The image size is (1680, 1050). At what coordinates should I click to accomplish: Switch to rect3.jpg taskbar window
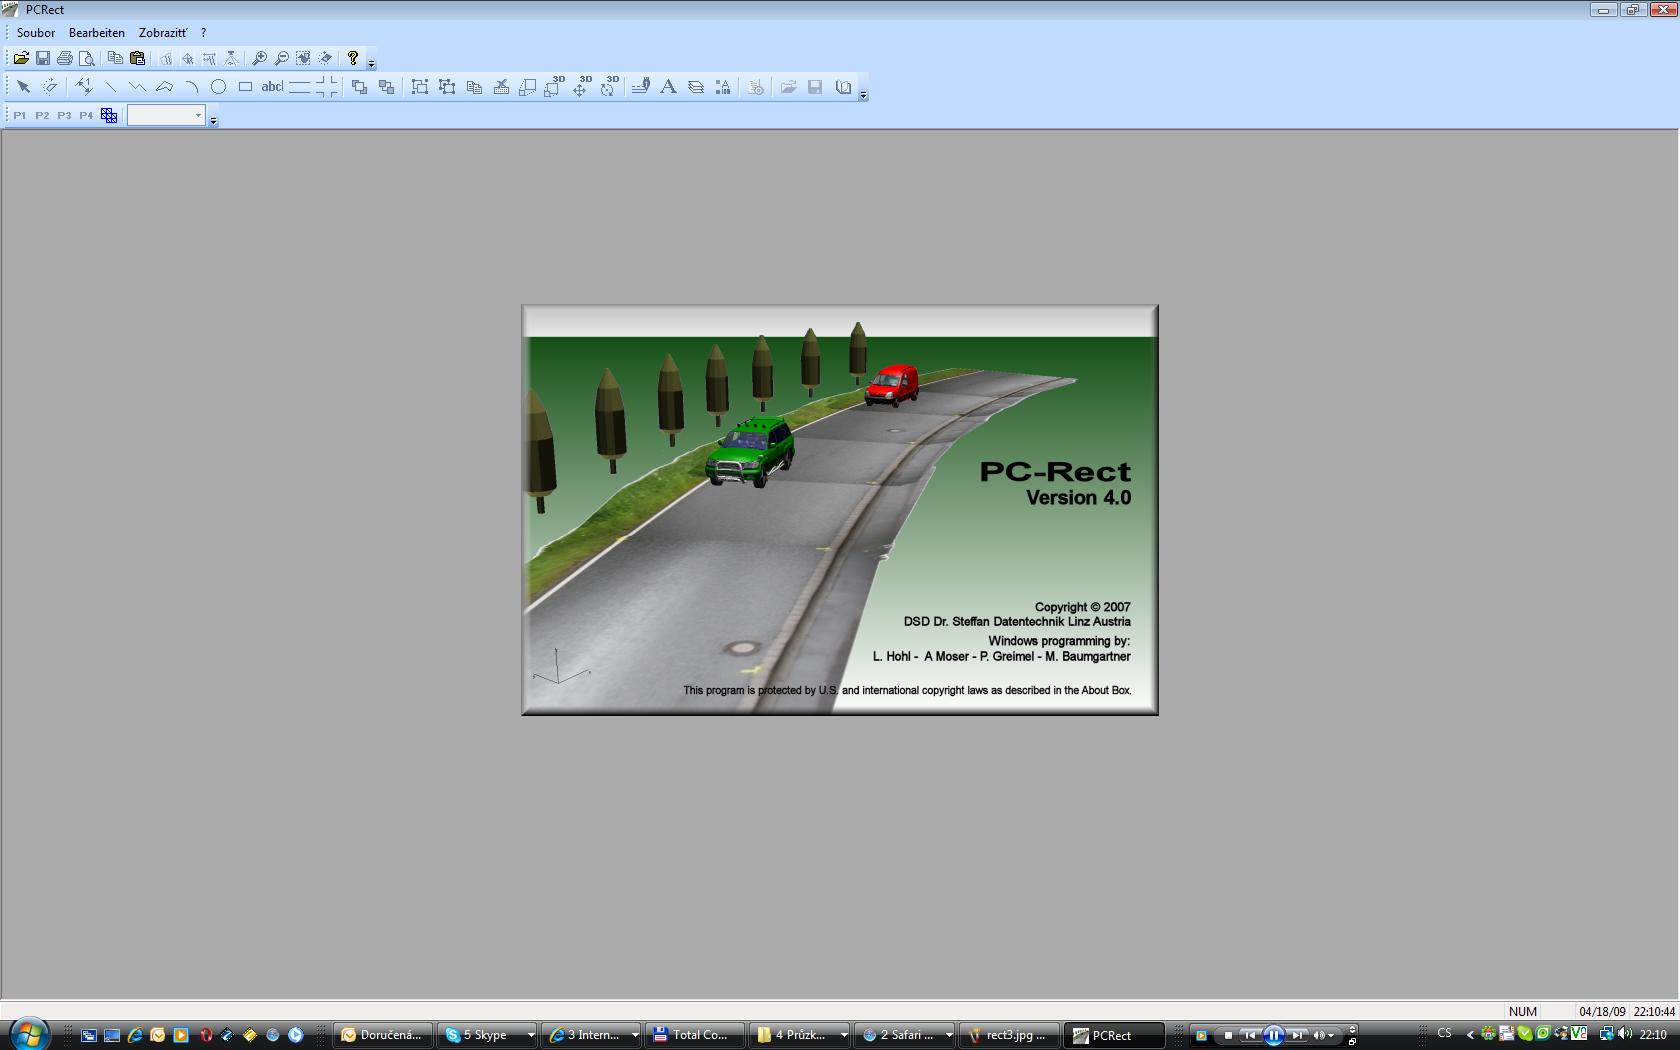tap(1009, 1035)
